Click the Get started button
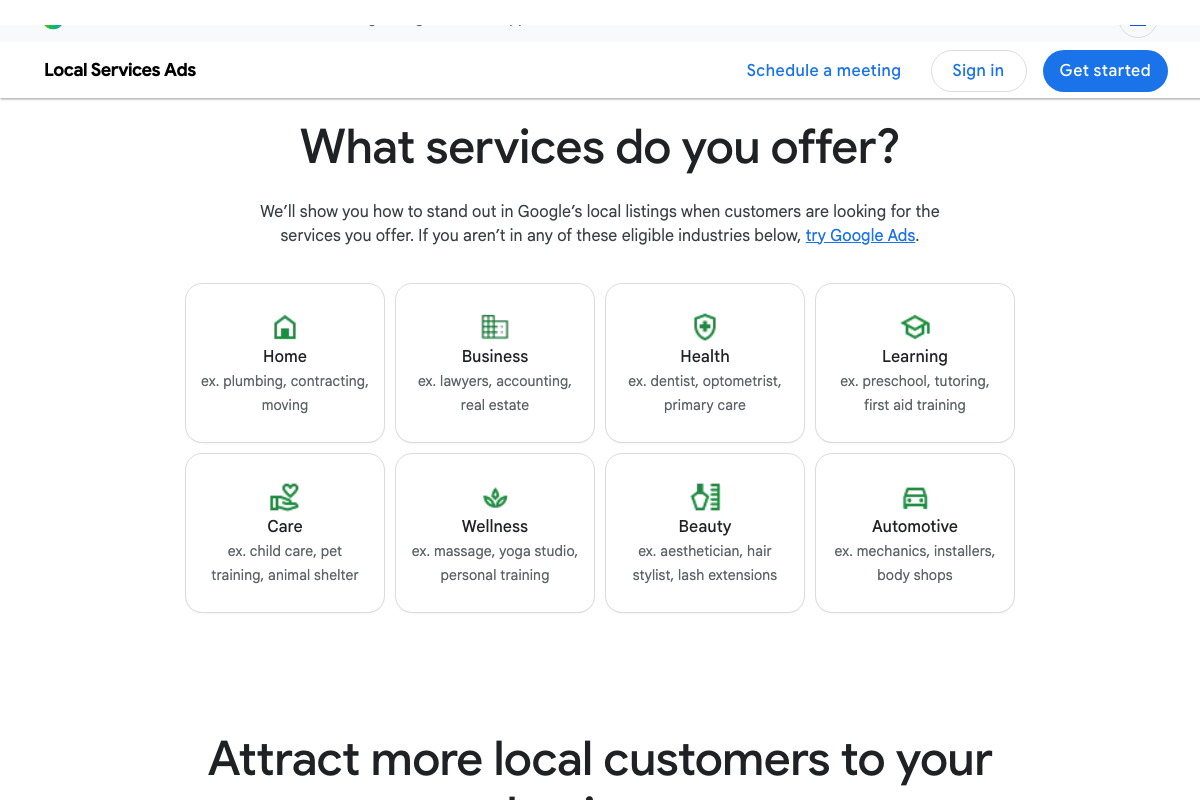The width and height of the screenshot is (1200, 800). point(1105,70)
